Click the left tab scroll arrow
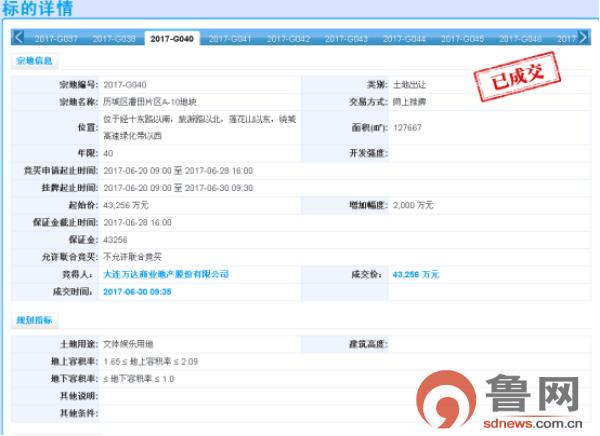The image size is (600, 436). [17, 38]
